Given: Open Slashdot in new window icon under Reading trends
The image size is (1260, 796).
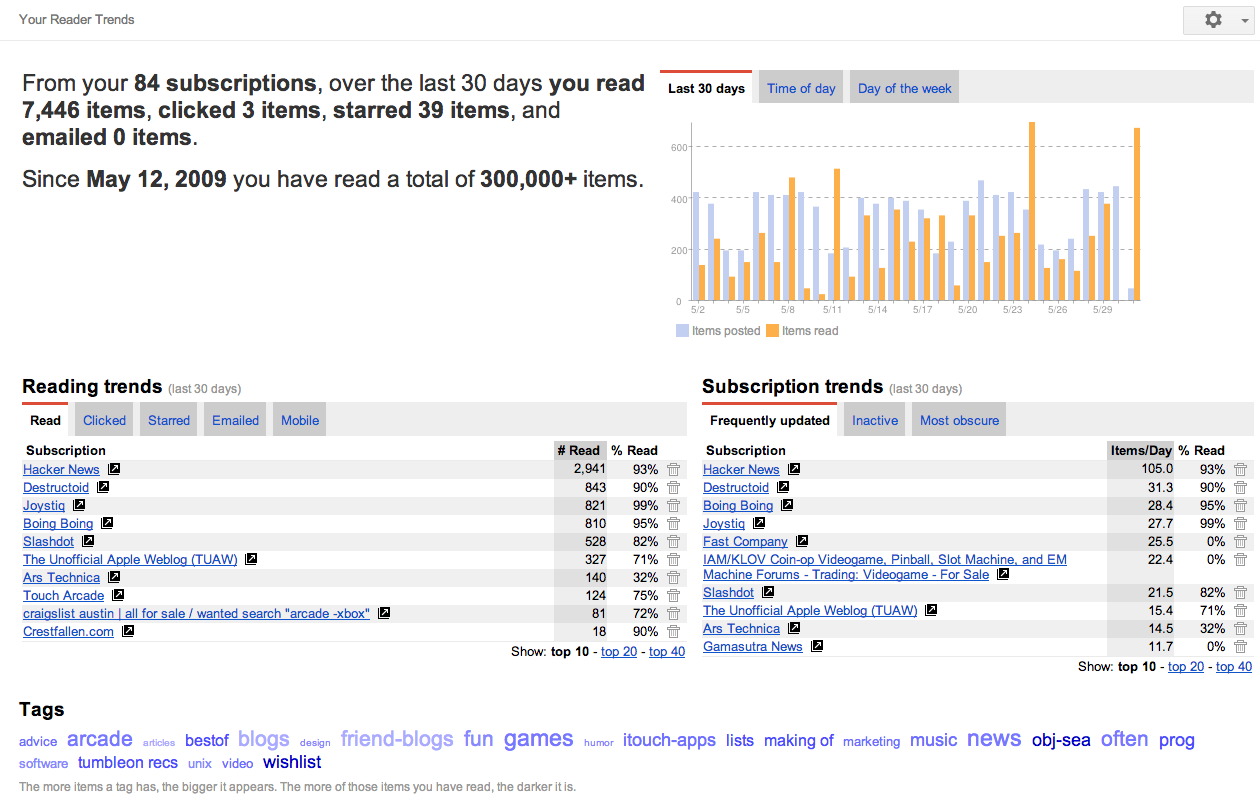Looking at the screenshot, I should click(88, 541).
